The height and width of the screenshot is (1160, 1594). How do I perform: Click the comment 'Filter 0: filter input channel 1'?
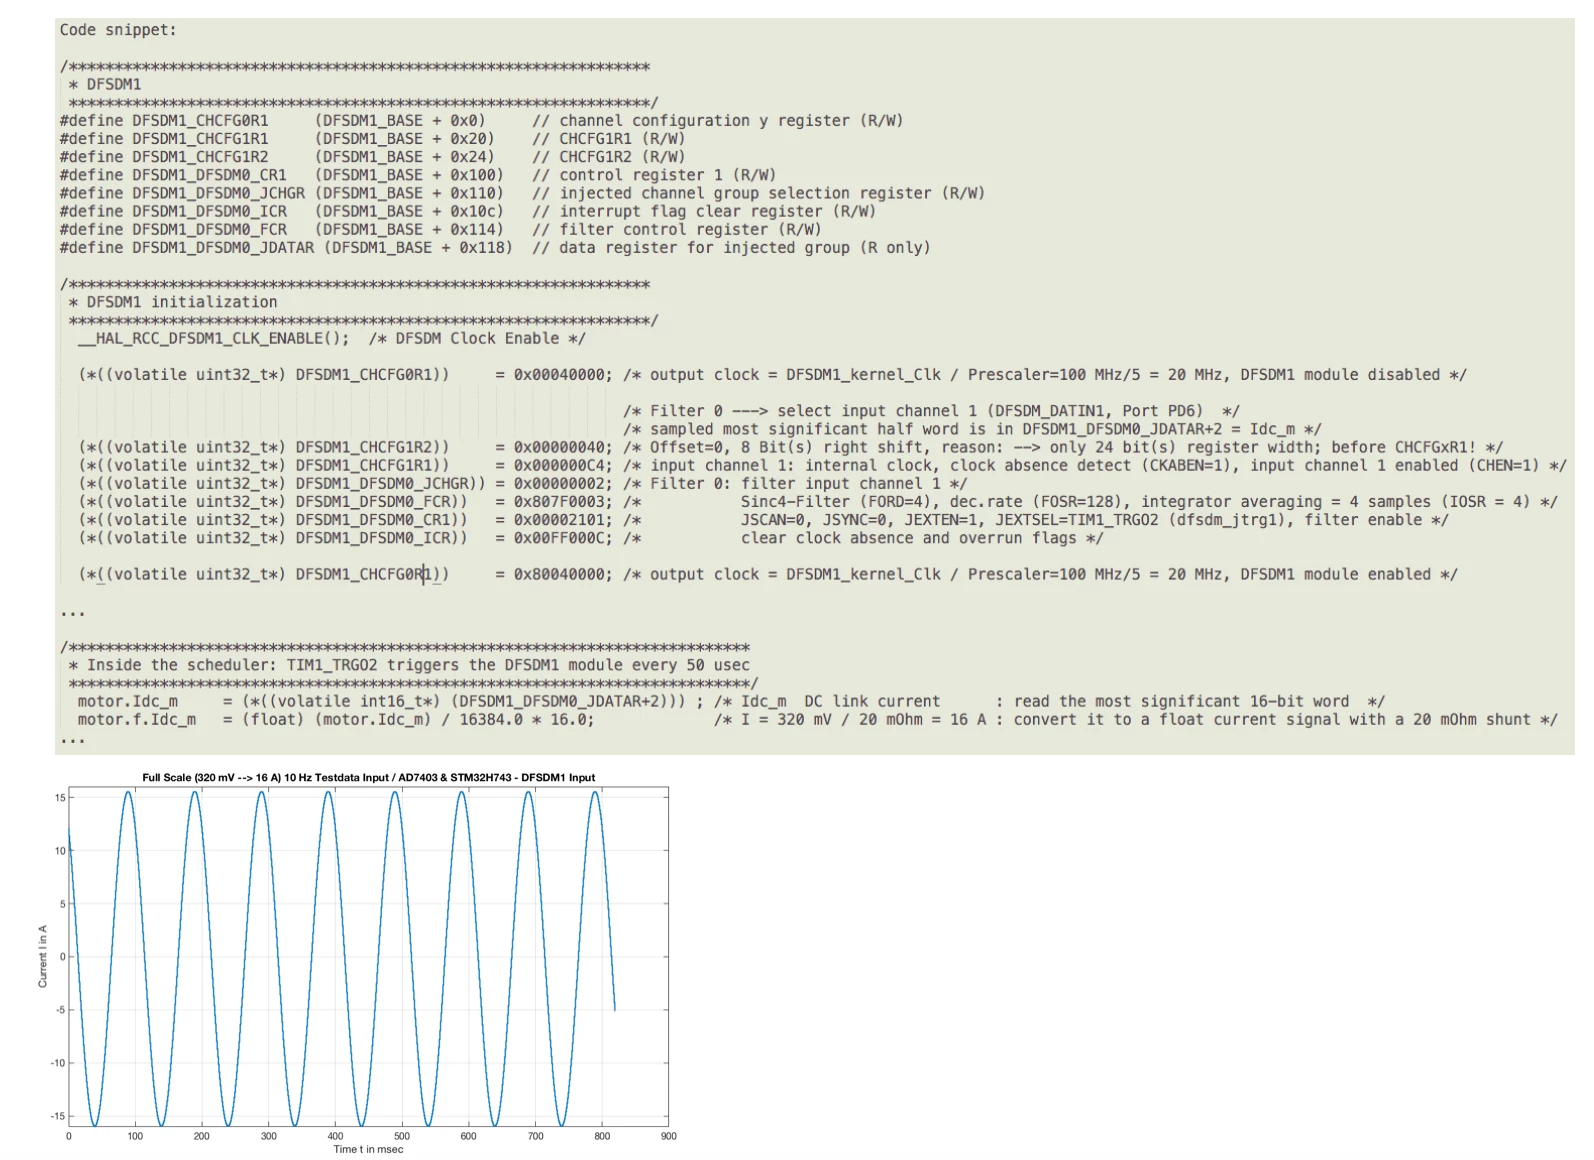(795, 484)
